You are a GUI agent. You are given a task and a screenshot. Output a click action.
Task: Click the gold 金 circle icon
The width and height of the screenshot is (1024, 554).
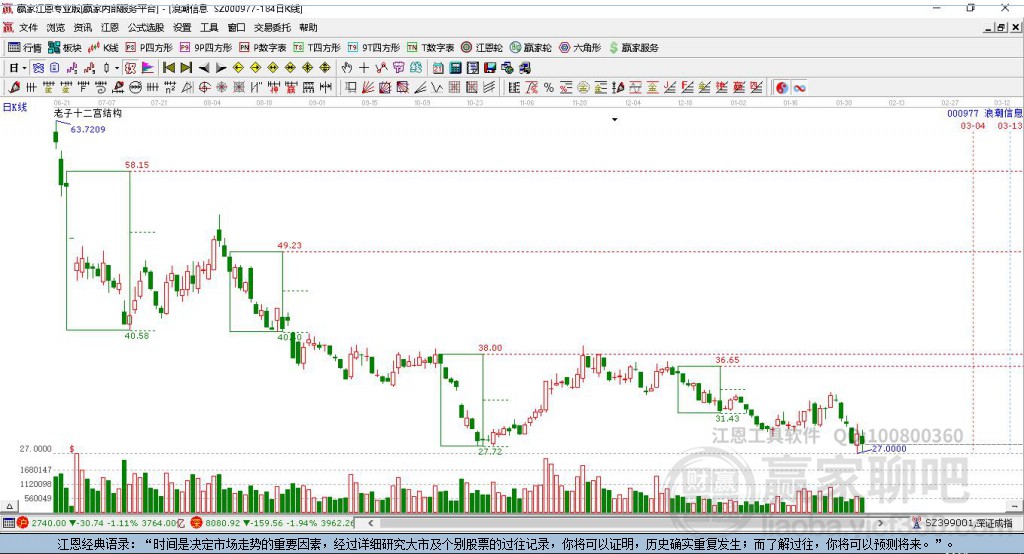click(x=583, y=88)
